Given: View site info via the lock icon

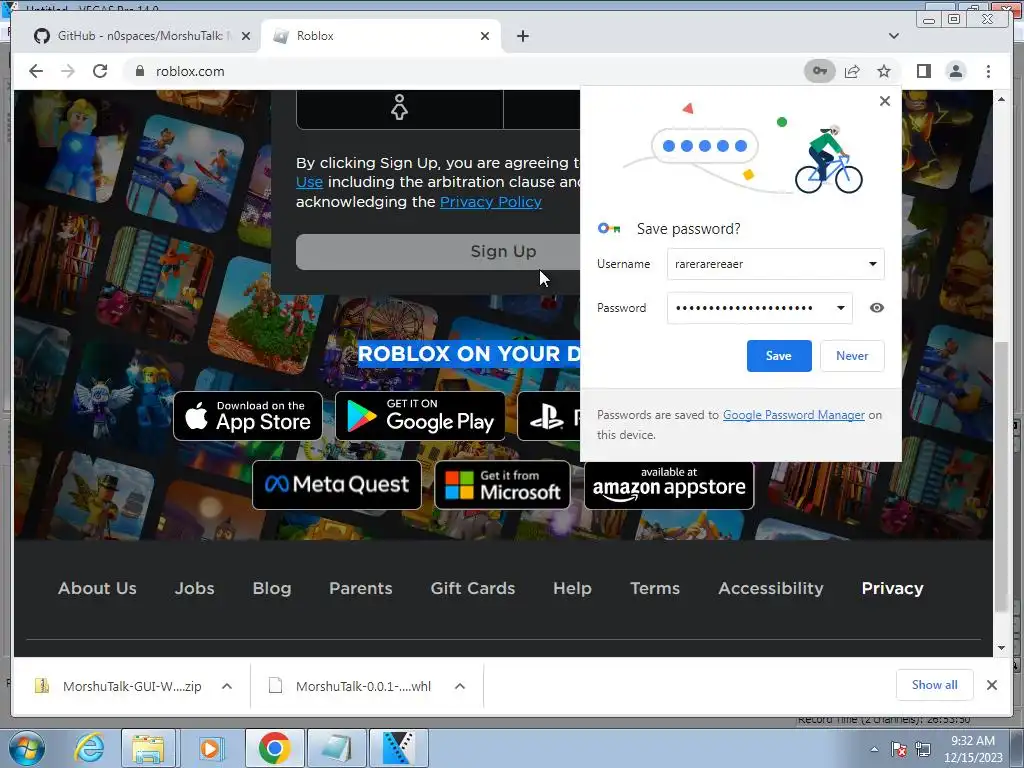Looking at the screenshot, I should pyautogui.click(x=139, y=71).
